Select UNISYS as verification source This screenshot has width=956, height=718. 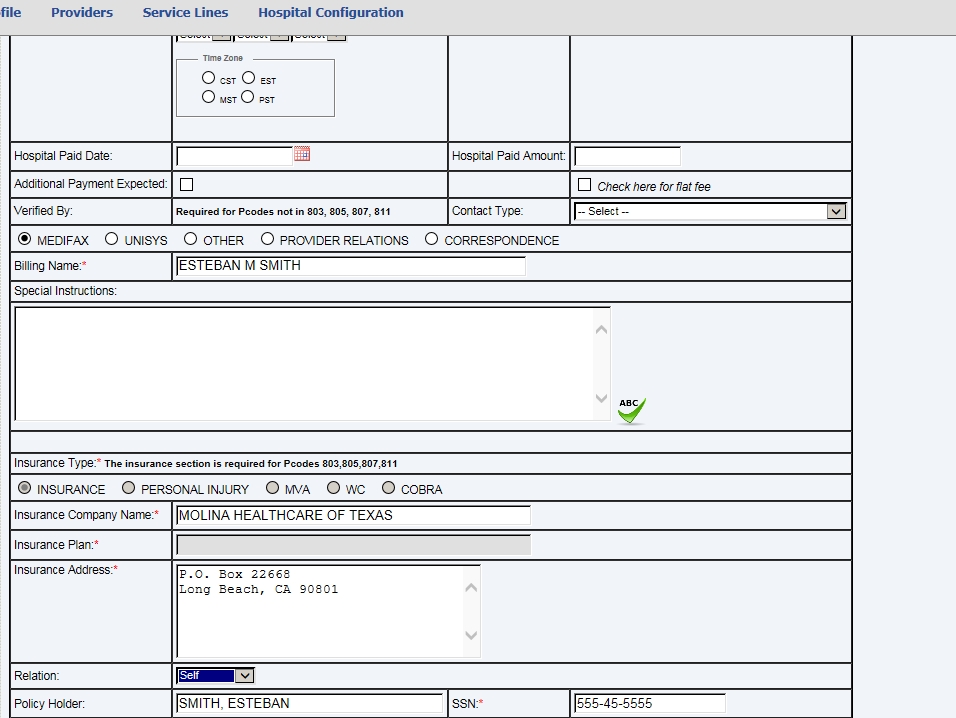112,239
